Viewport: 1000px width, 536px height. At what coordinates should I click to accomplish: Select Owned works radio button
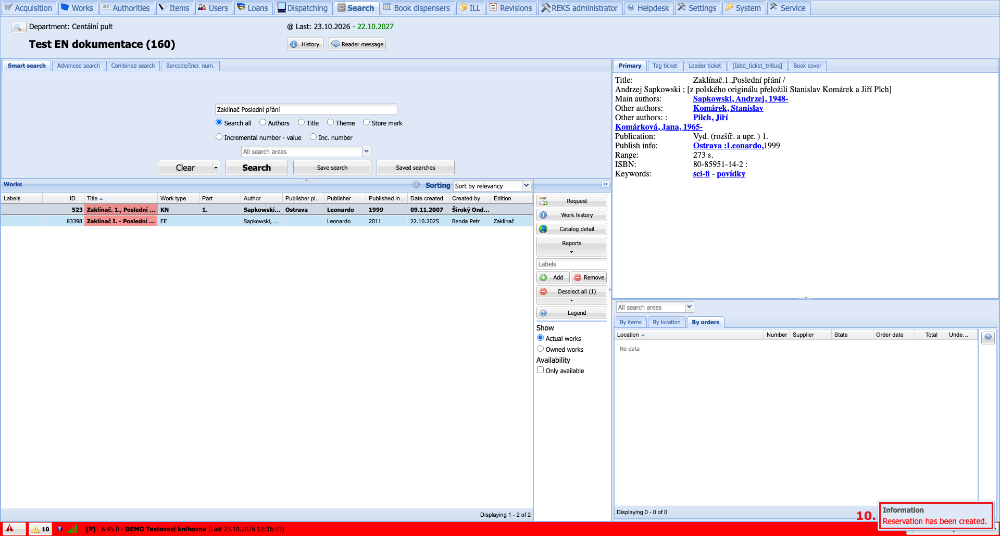click(541, 349)
